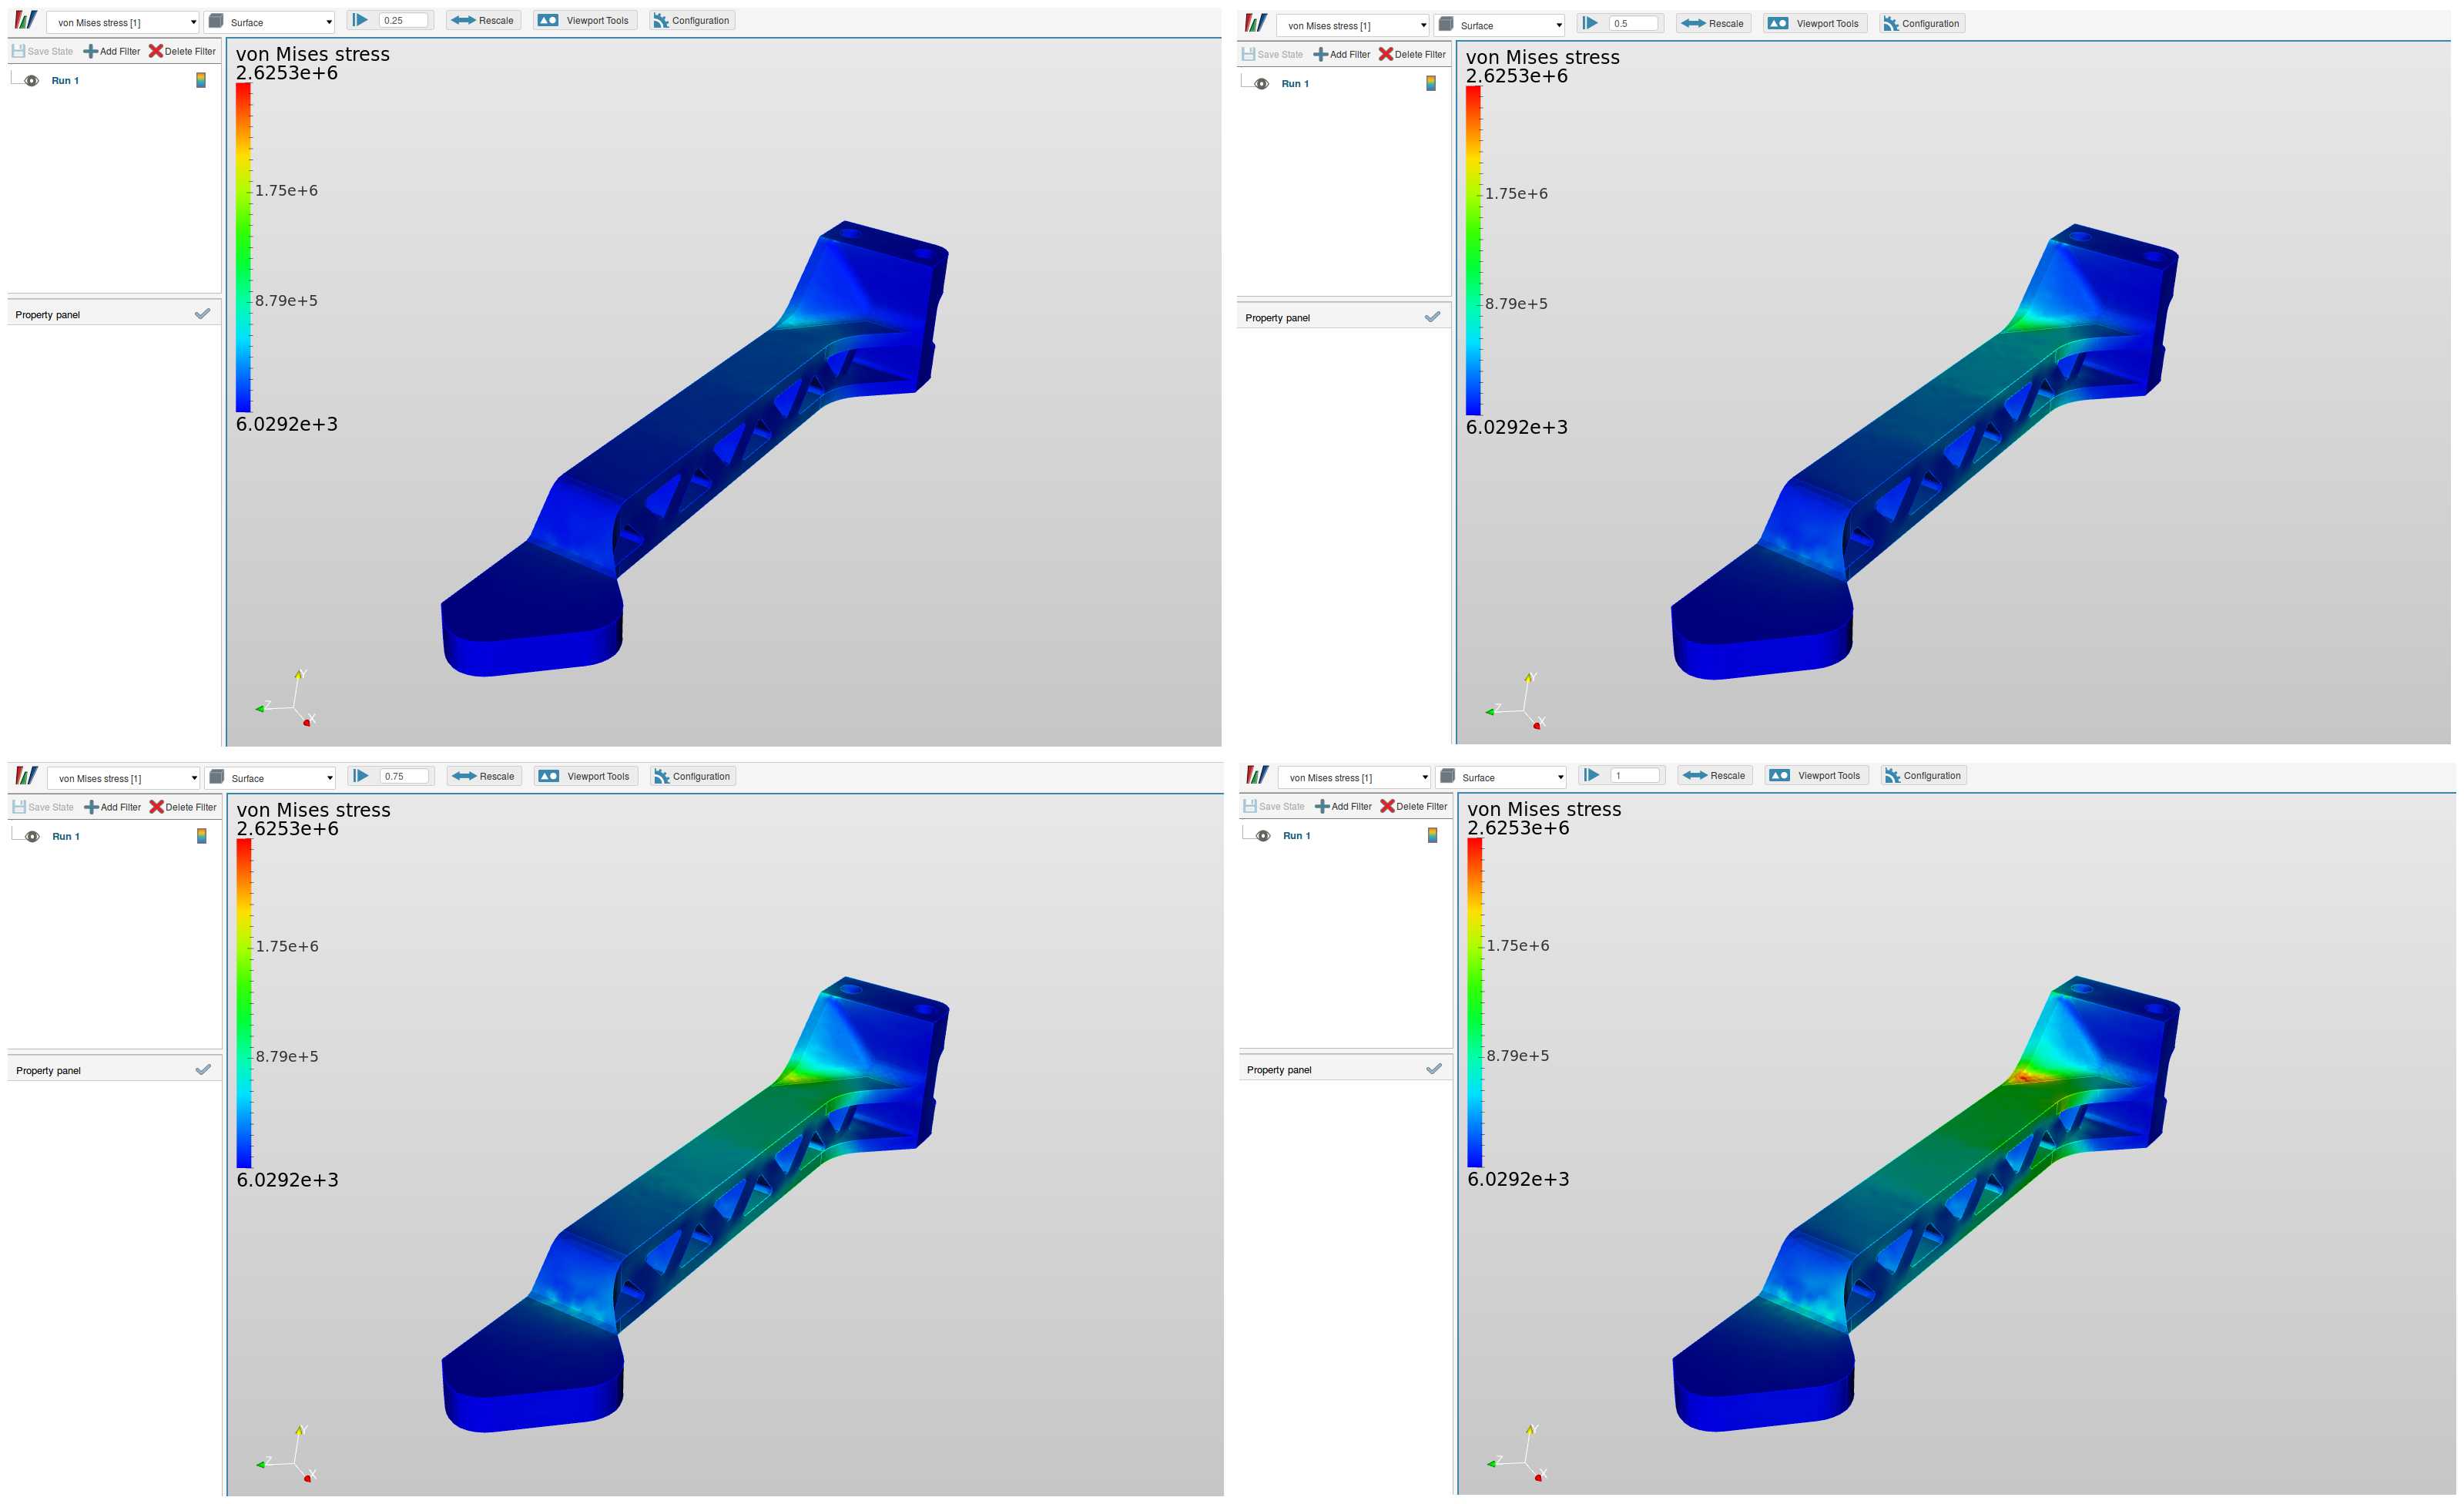Image resolution: width=2464 pixels, height=1504 pixels.
Task: Click Rescale button in the top-left panel
Action: pyautogui.click(x=484, y=20)
